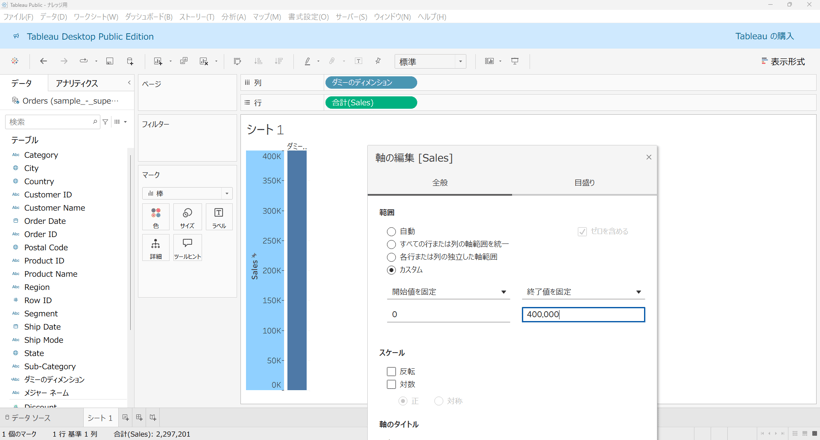The image size is (820, 440).
Task: Collapse the data side pane arrow
Action: 129,83
